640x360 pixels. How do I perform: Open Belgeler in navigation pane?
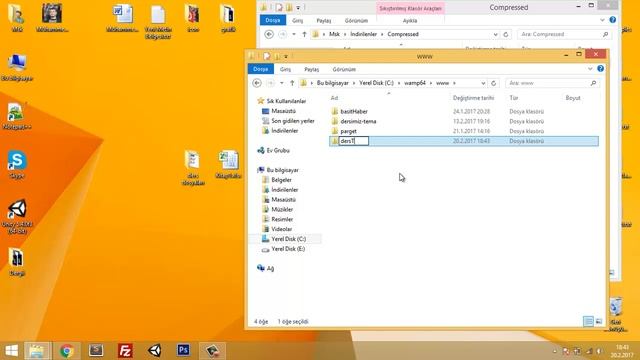click(281, 180)
